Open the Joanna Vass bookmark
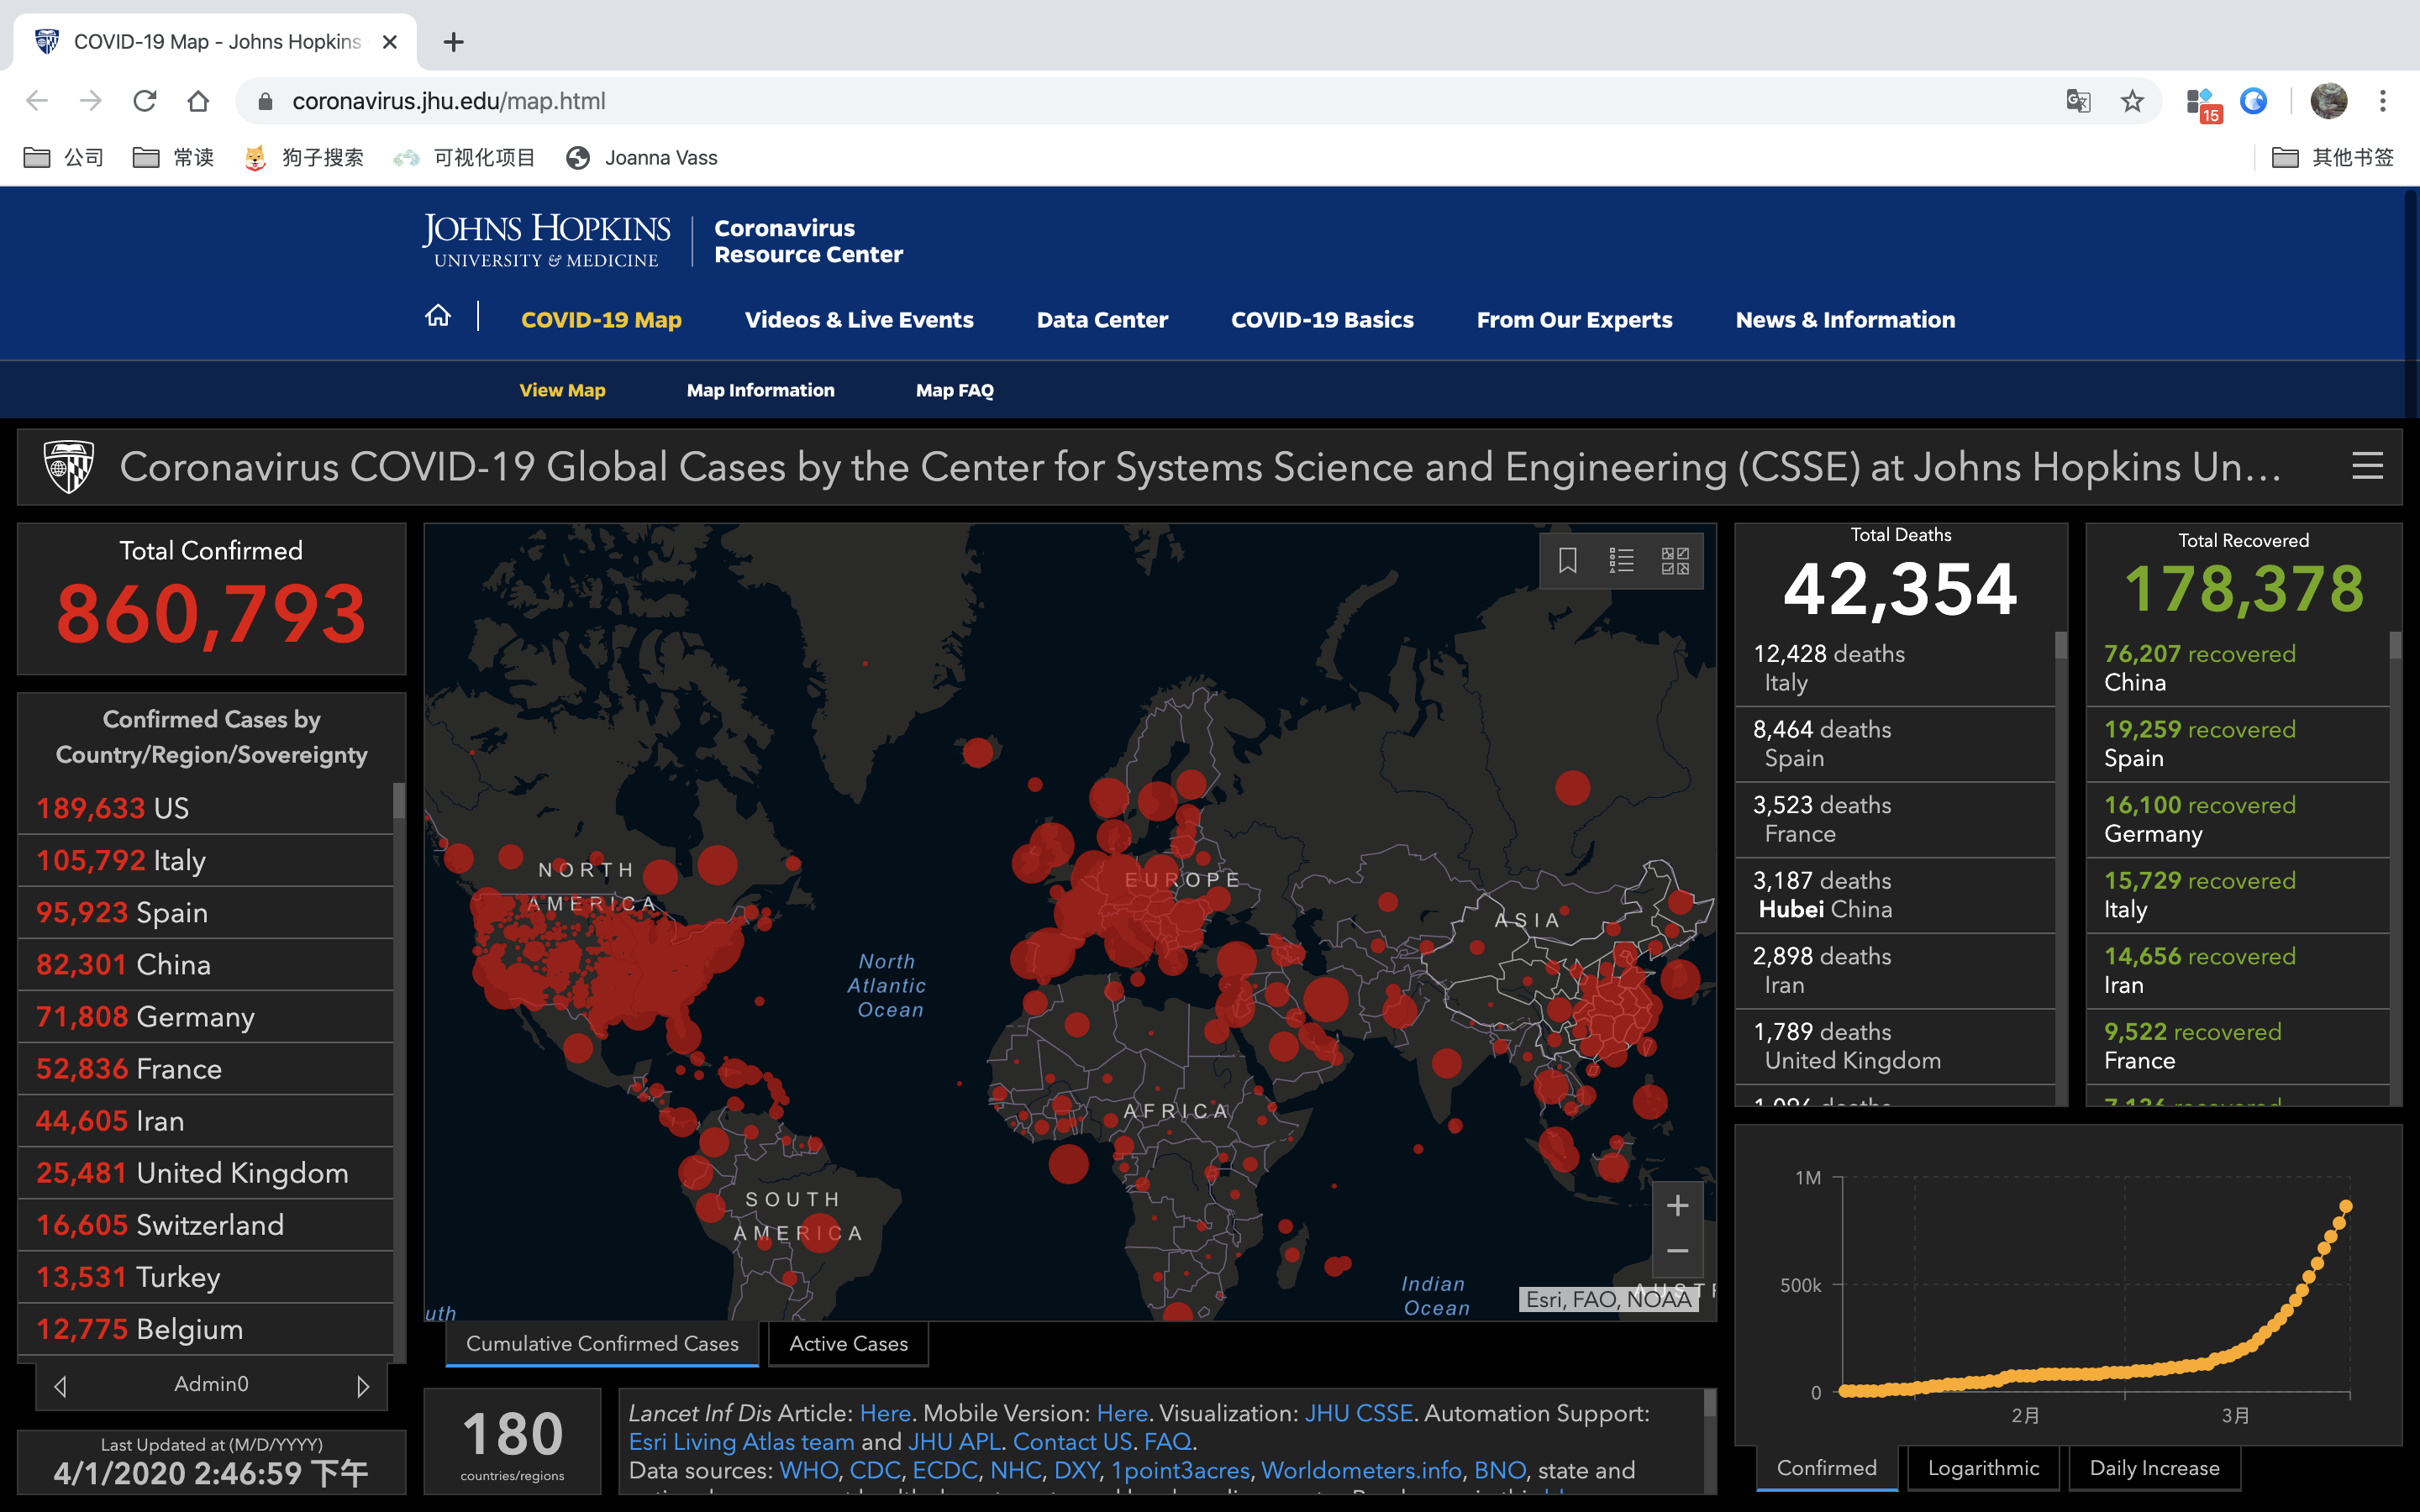2420x1512 pixels. click(x=642, y=157)
